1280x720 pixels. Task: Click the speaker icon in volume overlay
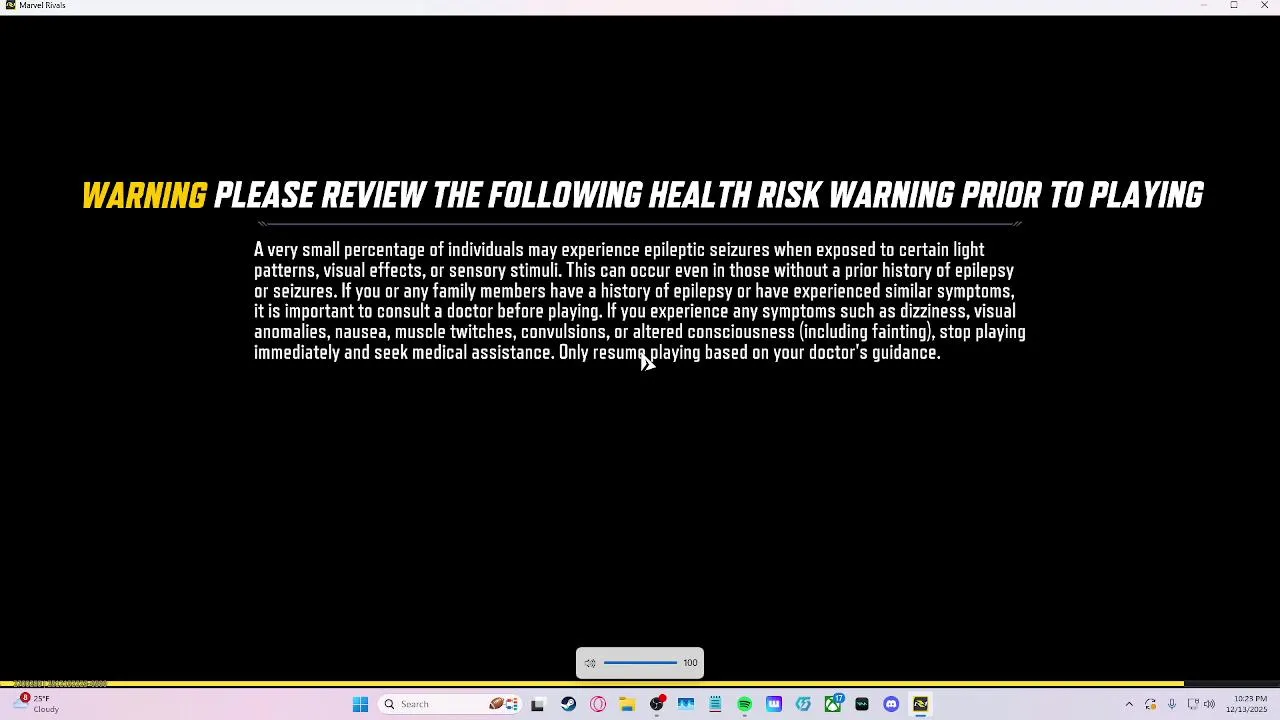(x=590, y=663)
